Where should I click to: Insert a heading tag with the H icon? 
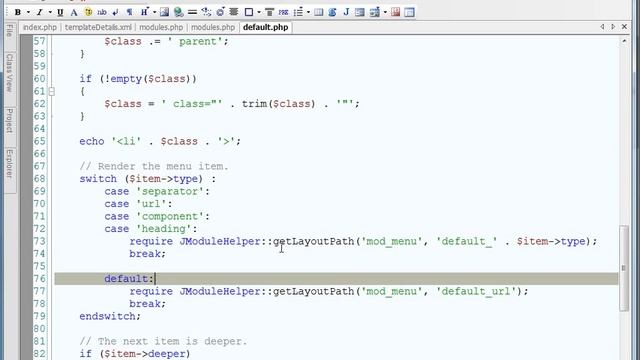tap(144, 12)
